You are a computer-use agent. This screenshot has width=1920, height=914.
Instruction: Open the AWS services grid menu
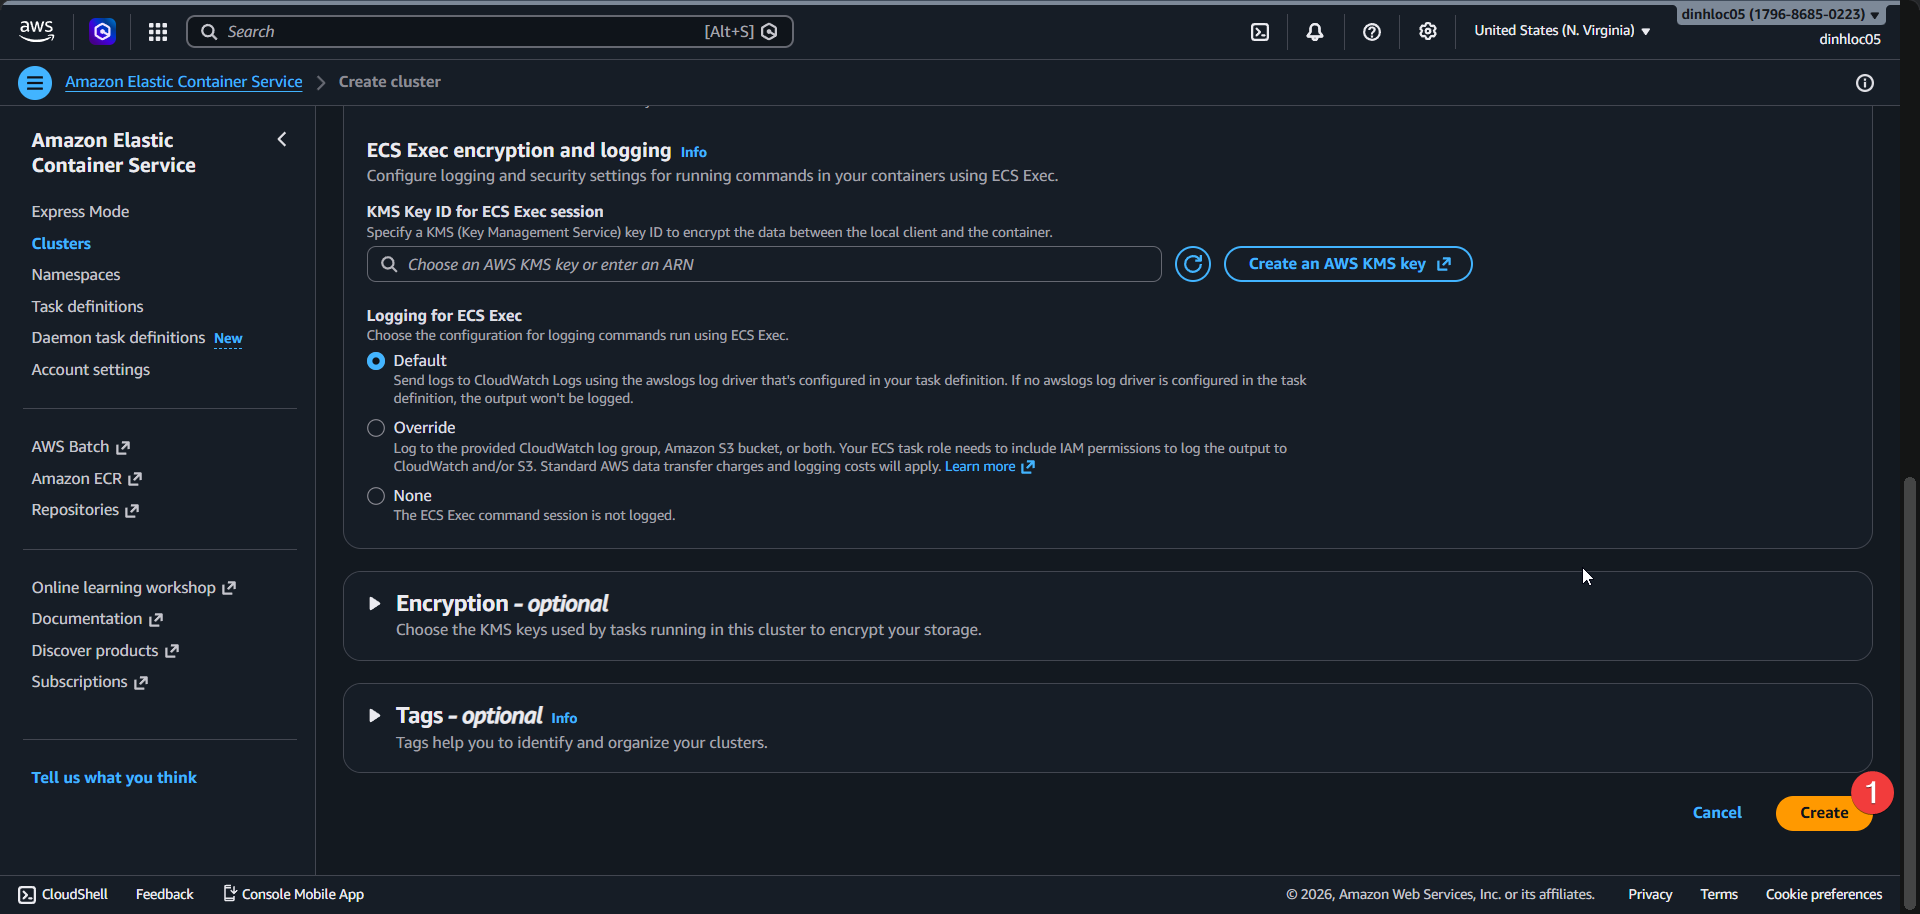coord(157,31)
